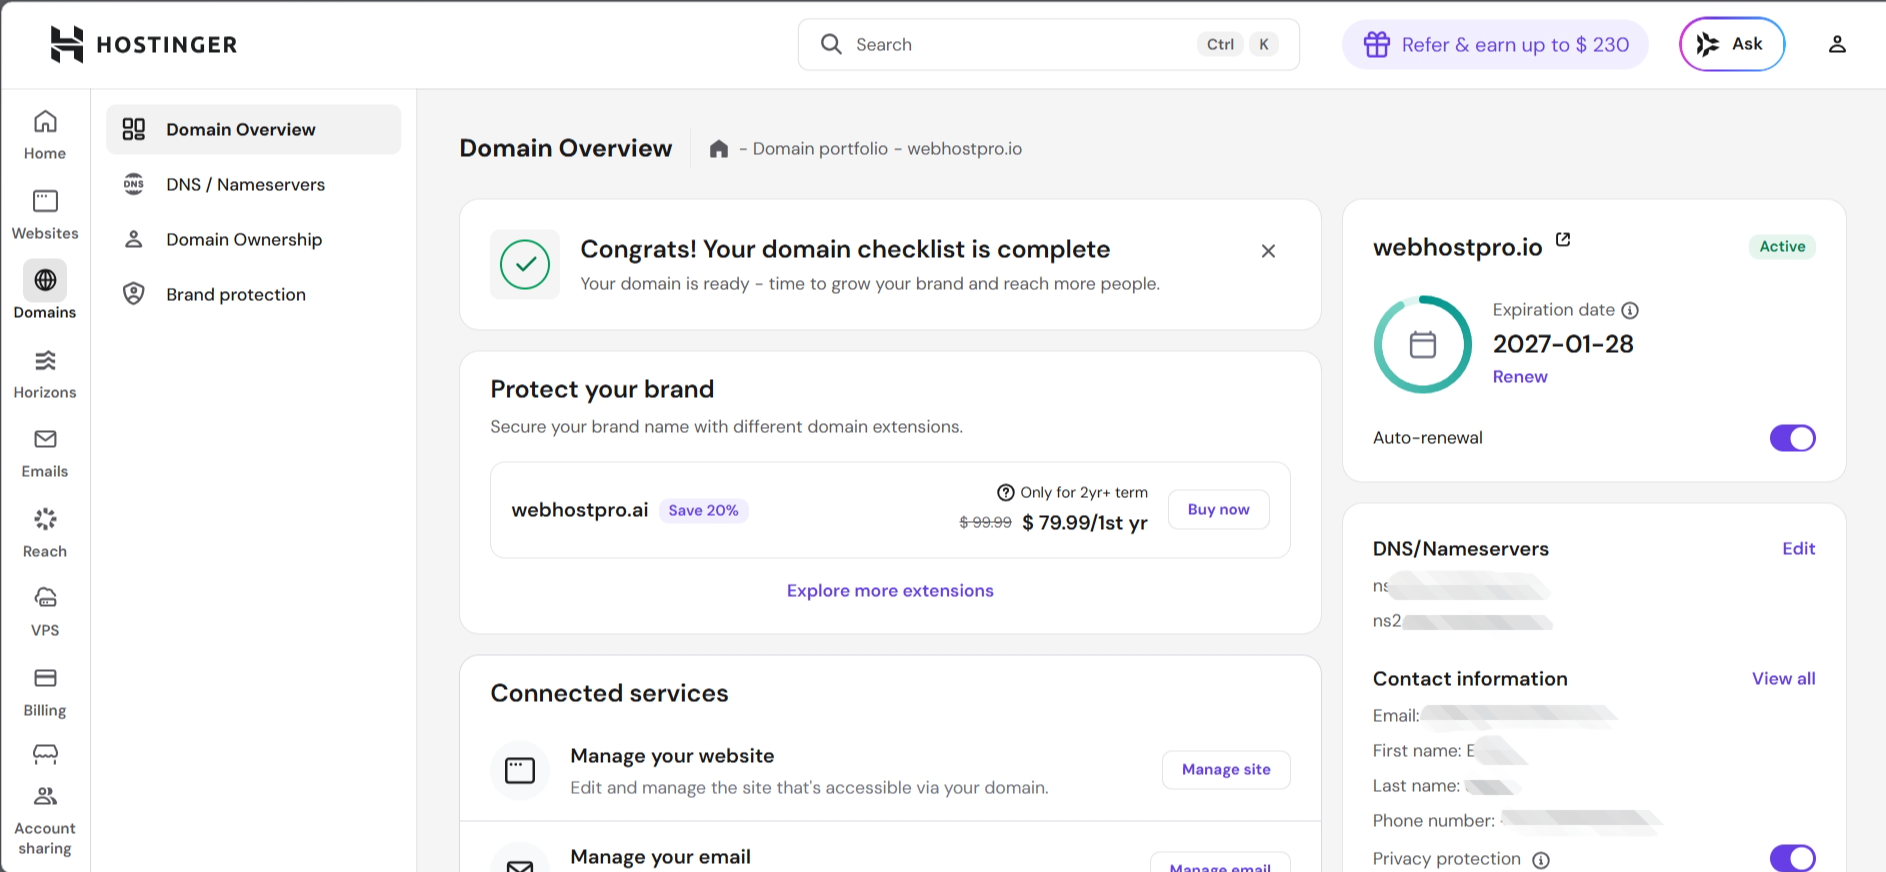Viewport: 1886px width, 872px height.
Task: Click the webhostpro.io breadcrumb text
Action: 964,149
